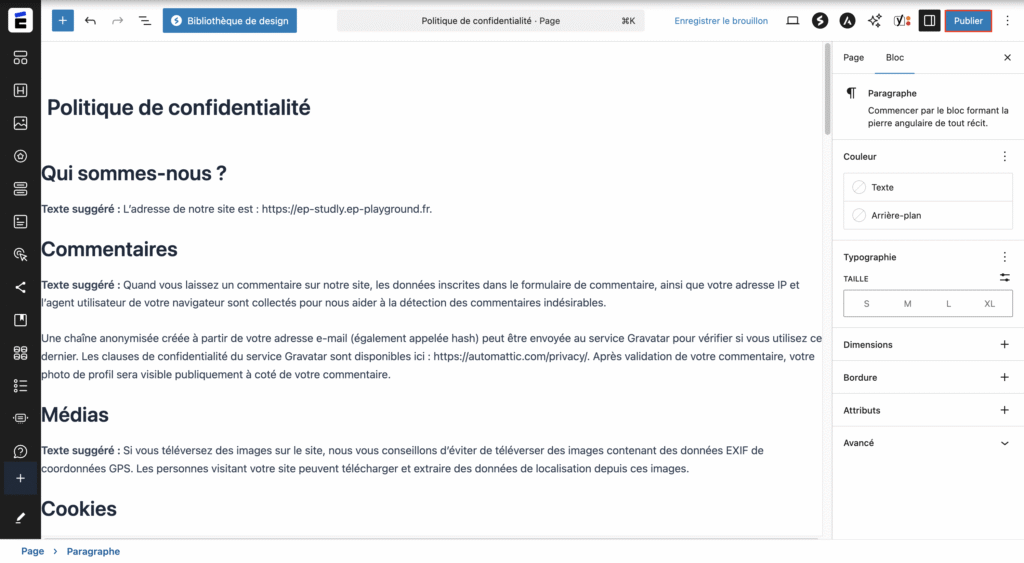Select the star badge icon in sidebar
The width and height of the screenshot is (1024, 563).
20,156
